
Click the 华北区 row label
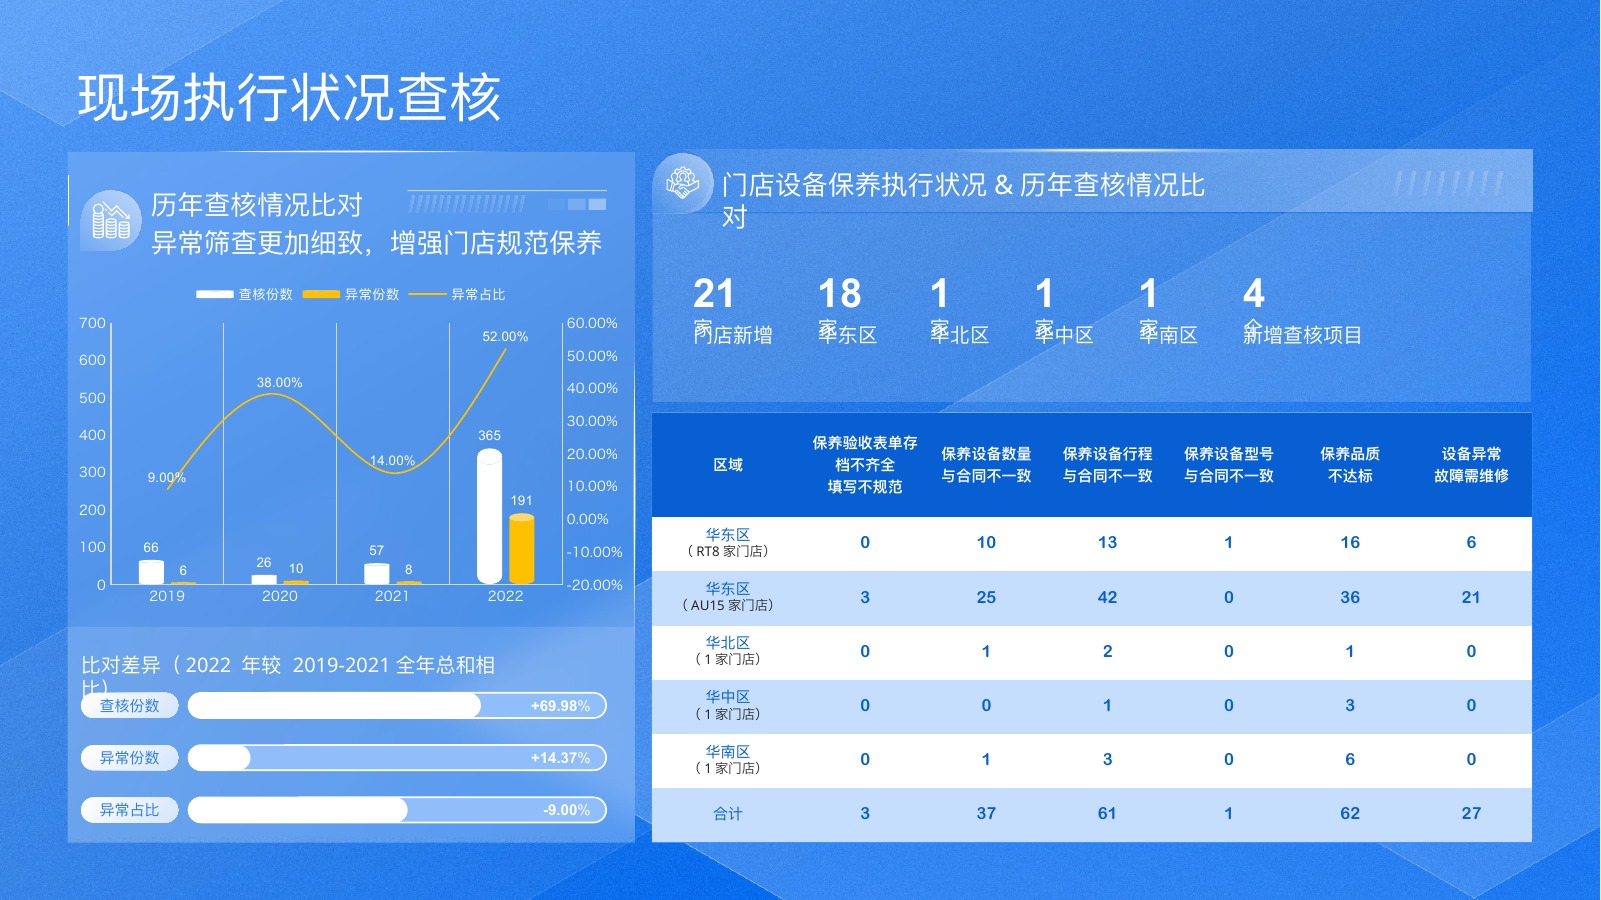click(x=728, y=651)
